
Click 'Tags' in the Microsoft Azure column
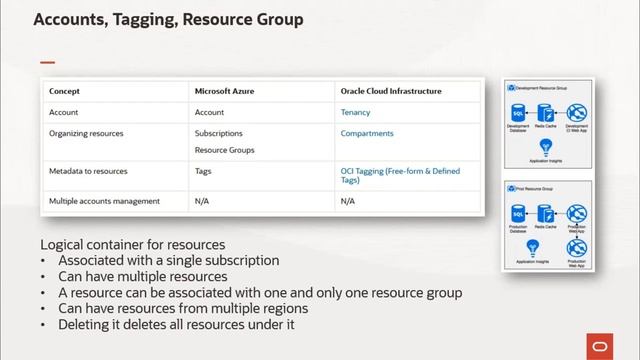click(x=203, y=171)
